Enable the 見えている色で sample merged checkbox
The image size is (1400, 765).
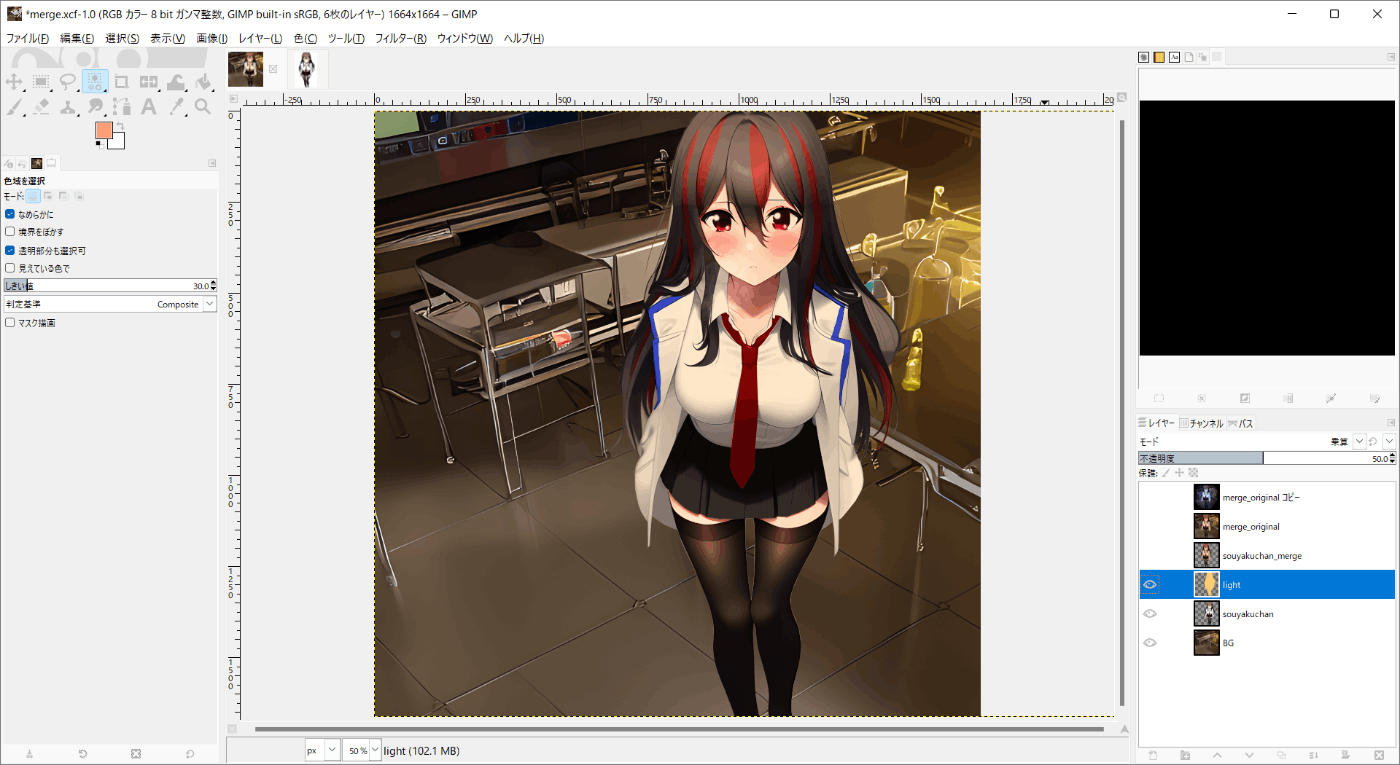[10, 268]
